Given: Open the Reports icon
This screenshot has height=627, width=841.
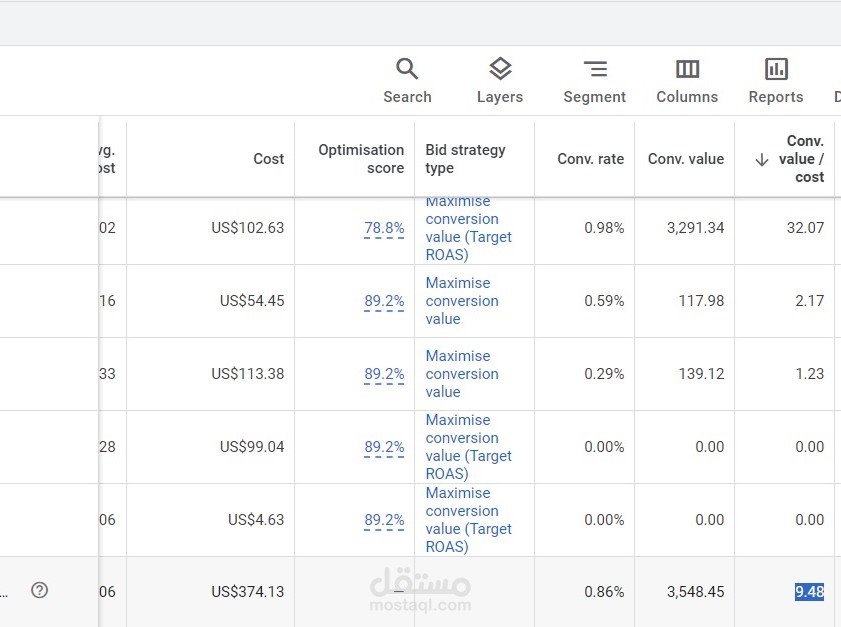Looking at the screenshot, I should (776, 69).
